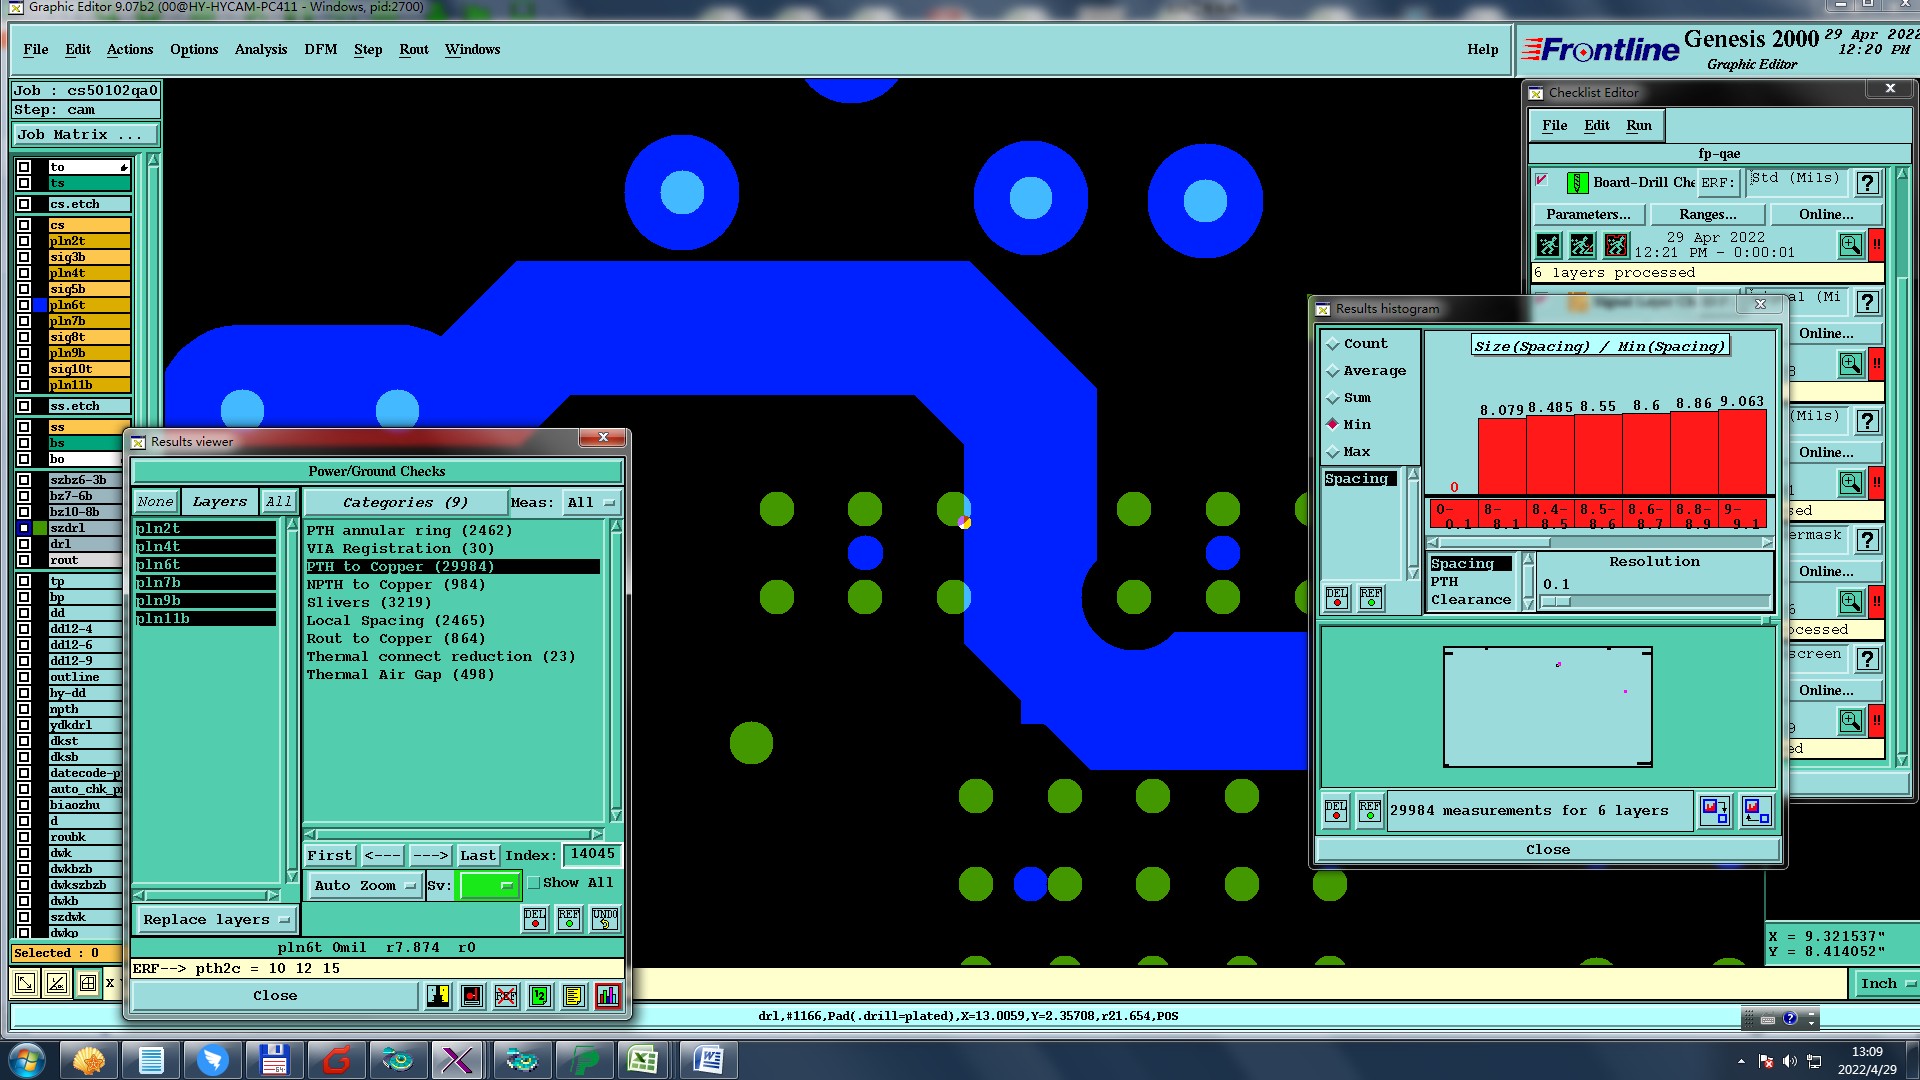Click the crossed-out REF icon
The width and height of the screenshot is (1920, 1080).
click(506, 996)
